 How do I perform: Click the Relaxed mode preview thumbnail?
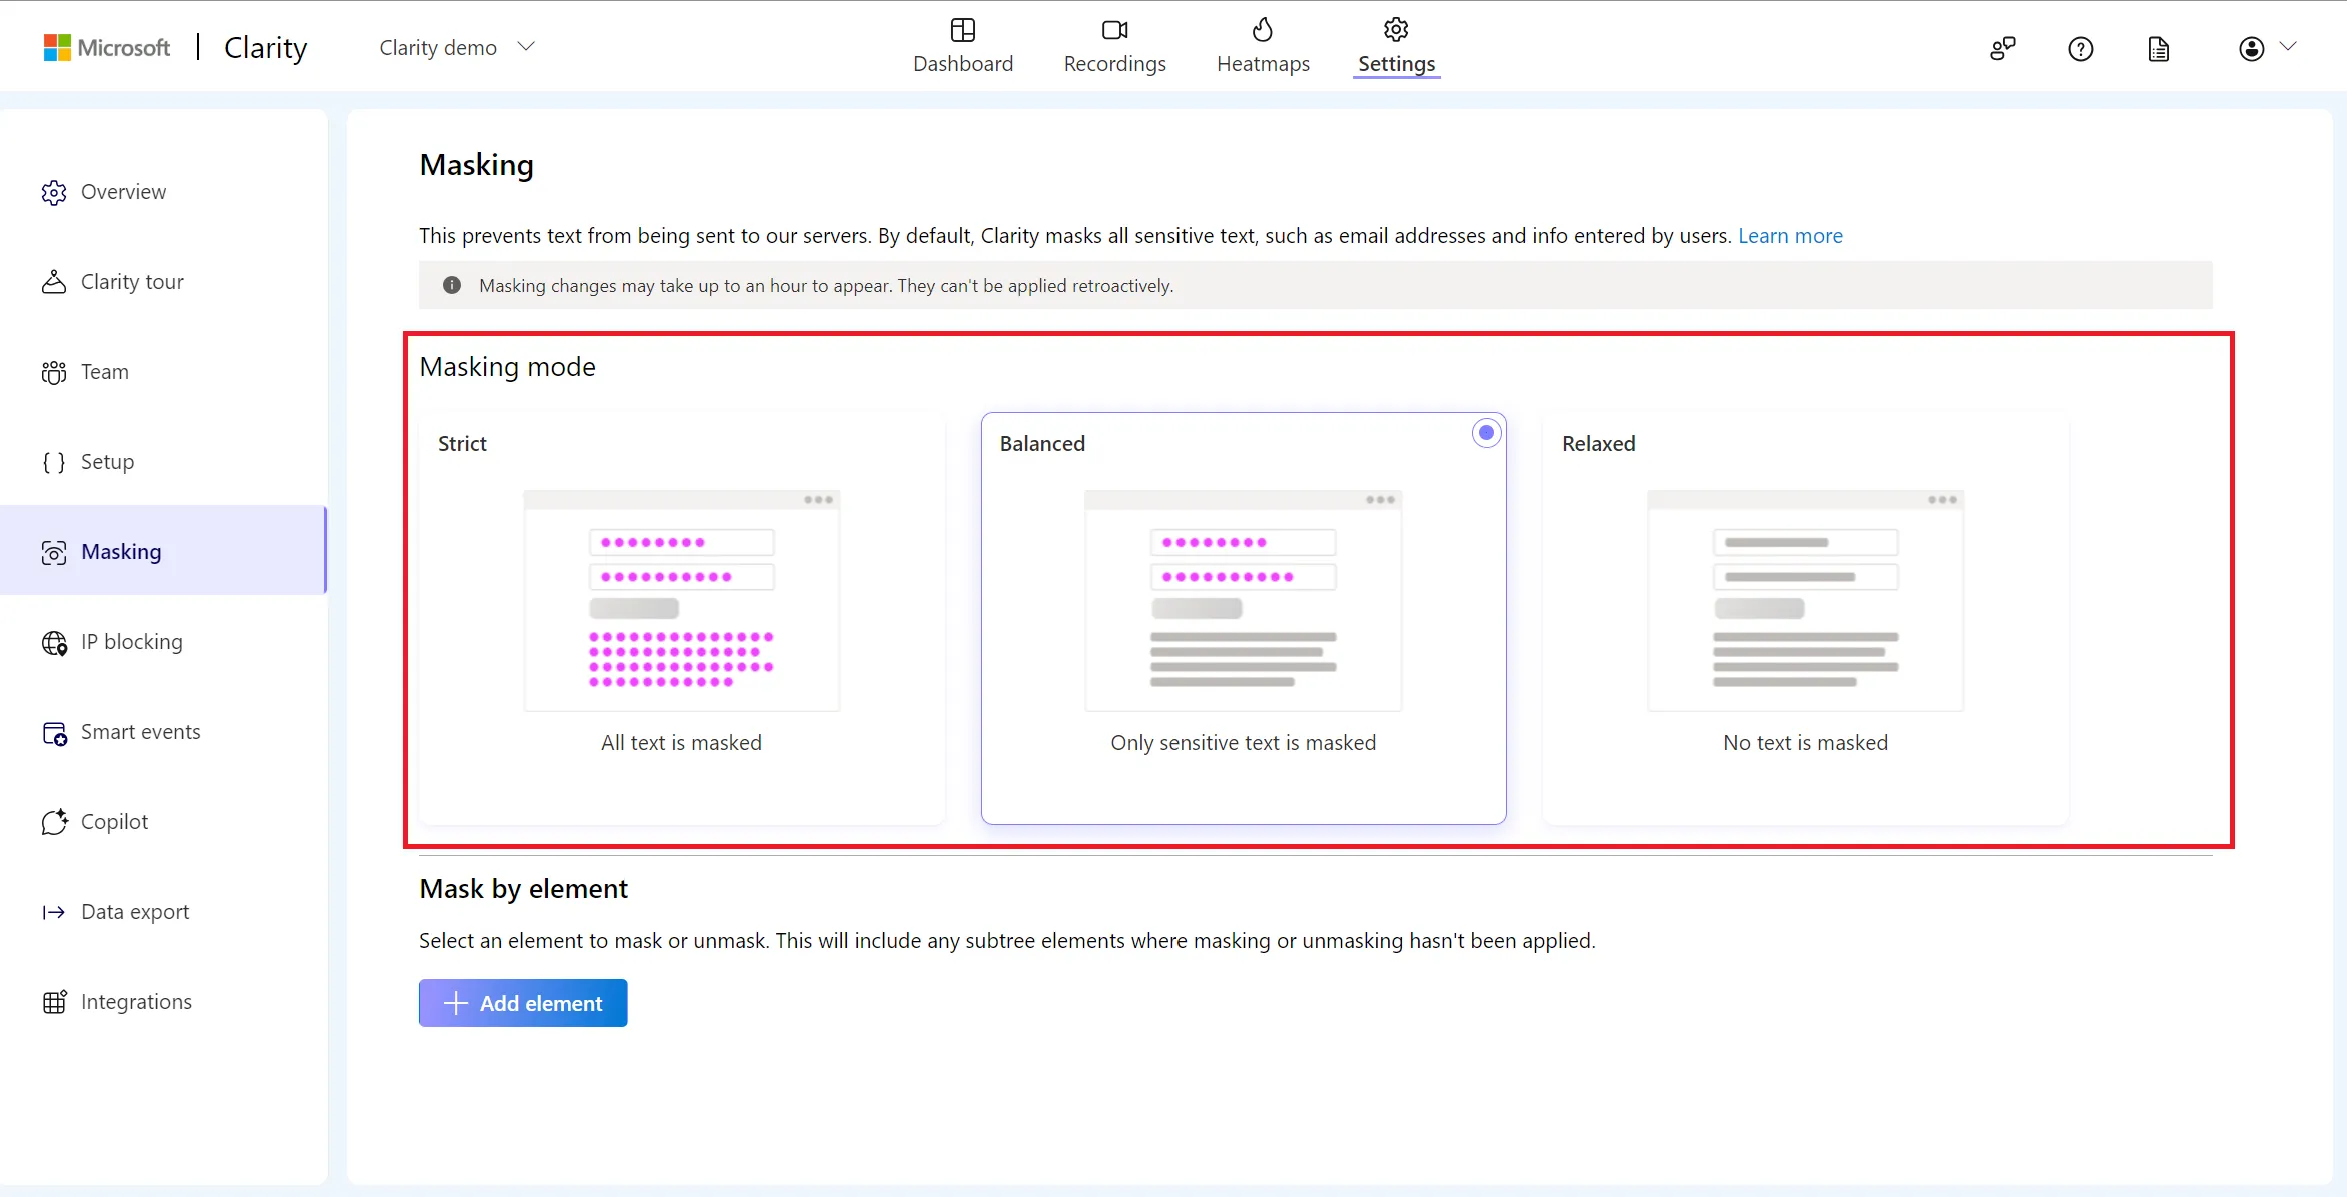(1805, 601)
